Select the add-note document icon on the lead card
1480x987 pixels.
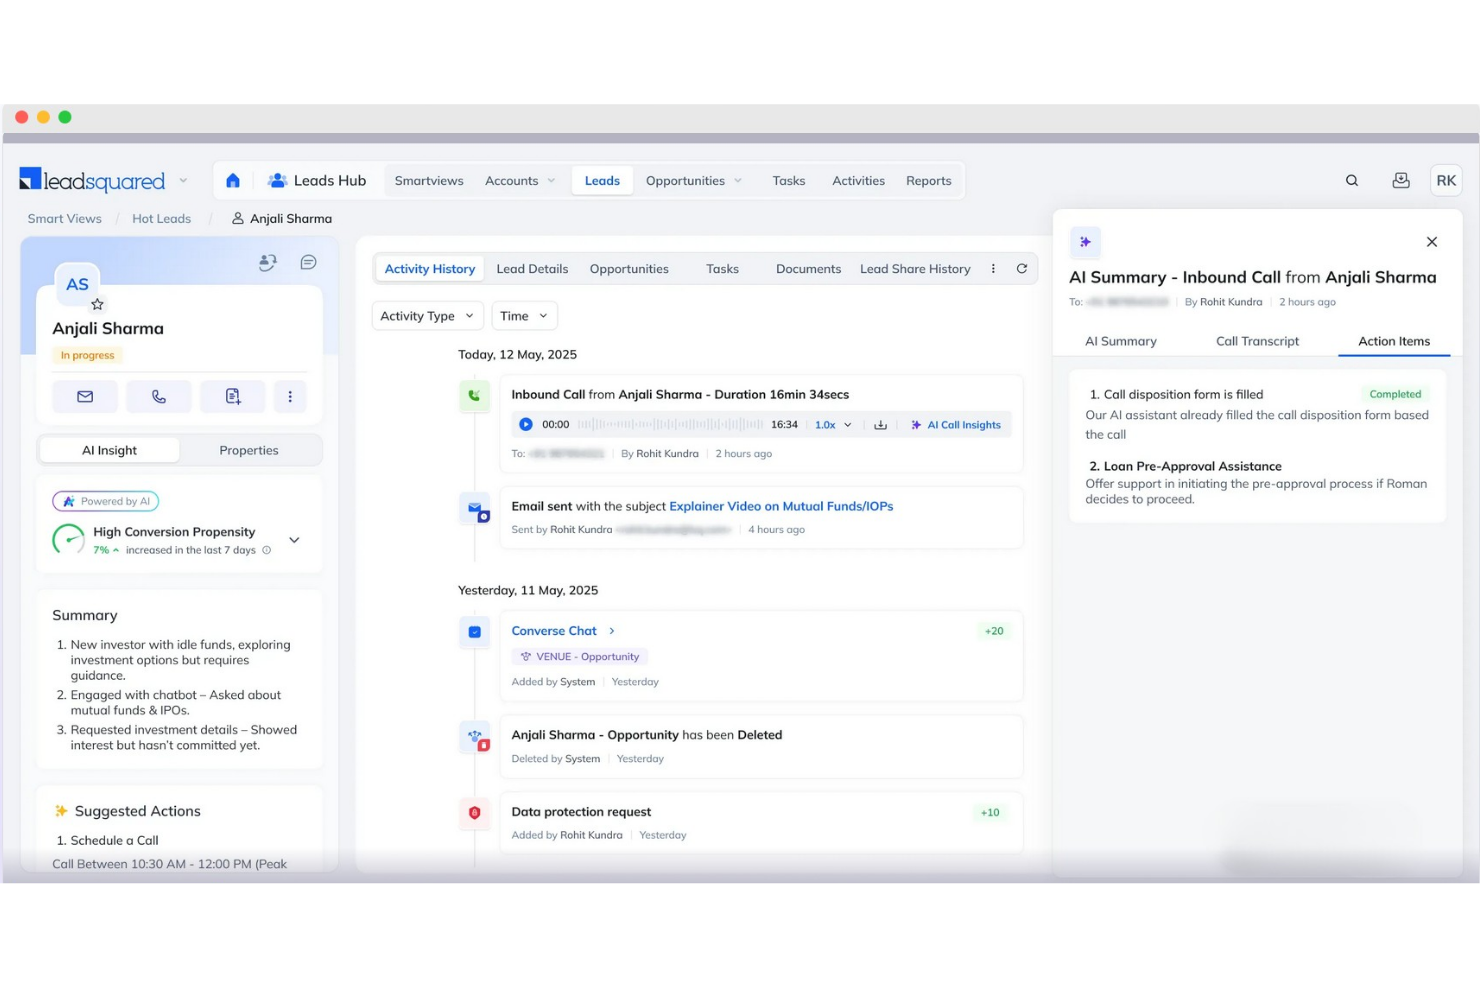pos(232,396)
